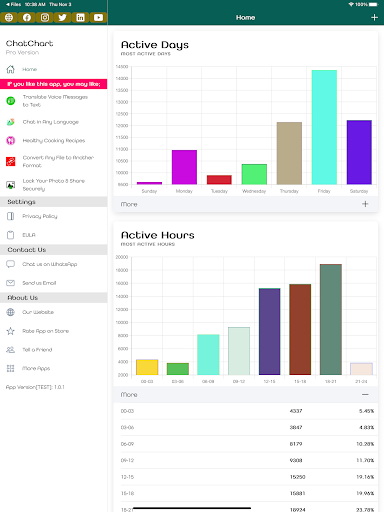
Task: Open the Instagram social icon
Action: pos(45,18)
